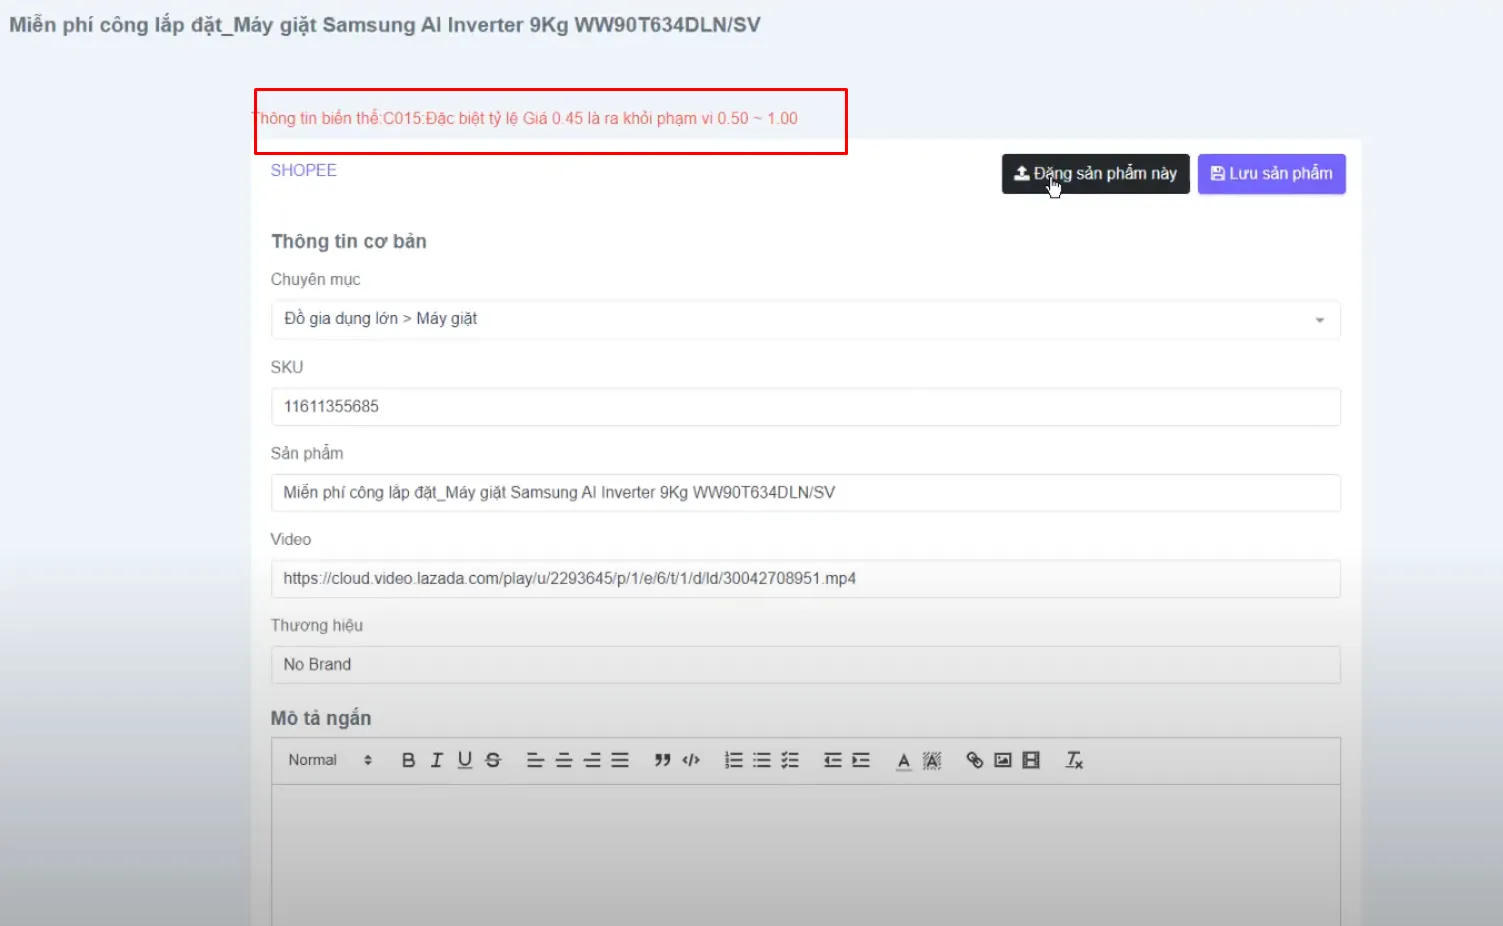
Task: Align text left in the short description
Action: 535,761
